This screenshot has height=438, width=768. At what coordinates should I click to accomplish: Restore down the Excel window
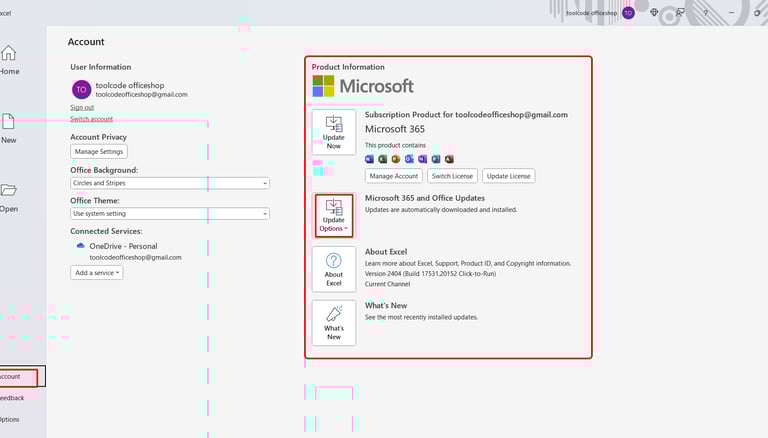(757, 13)
